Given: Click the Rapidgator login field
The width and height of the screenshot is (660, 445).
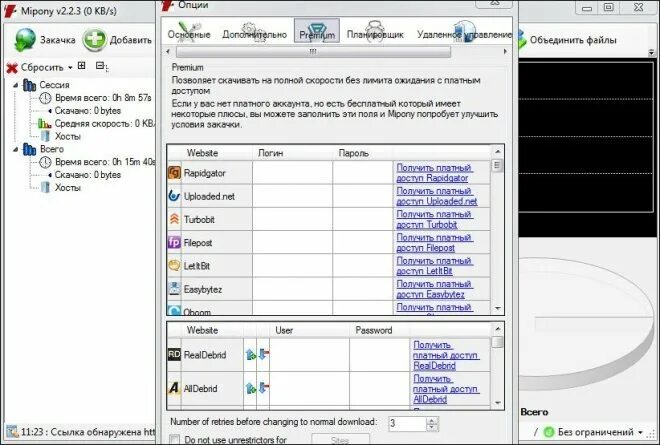Looking at the screenshot, I should pyautogui.click(x=293, y=173).
